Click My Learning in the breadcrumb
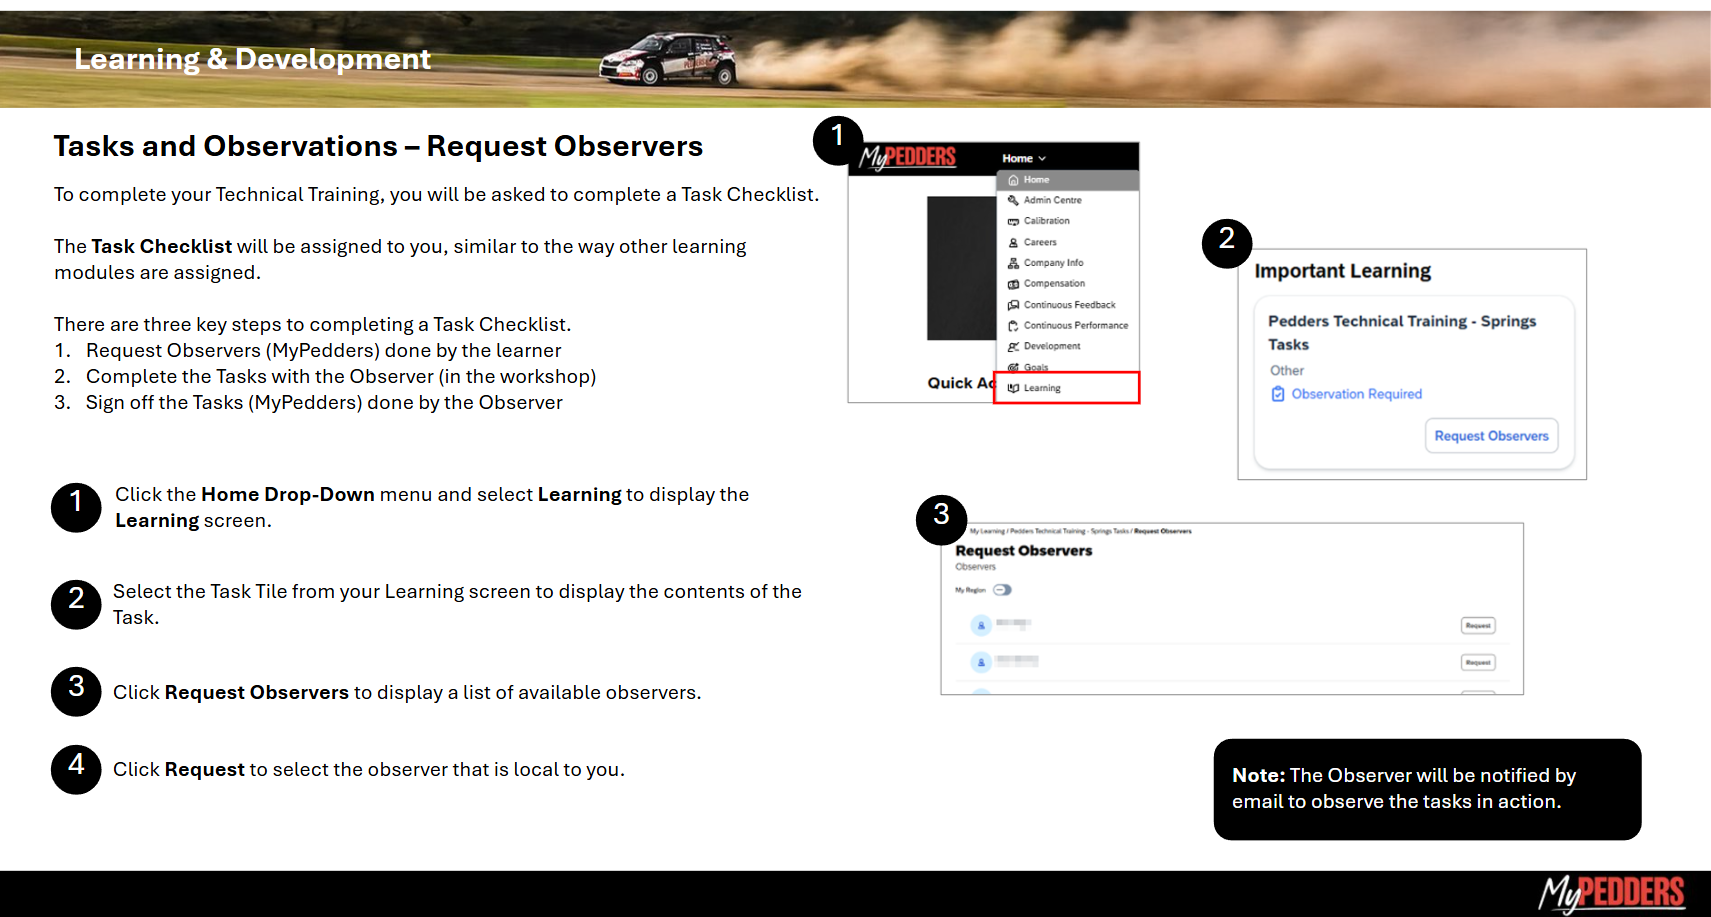Screen dimensions: 1711x917 click(987, 531)
